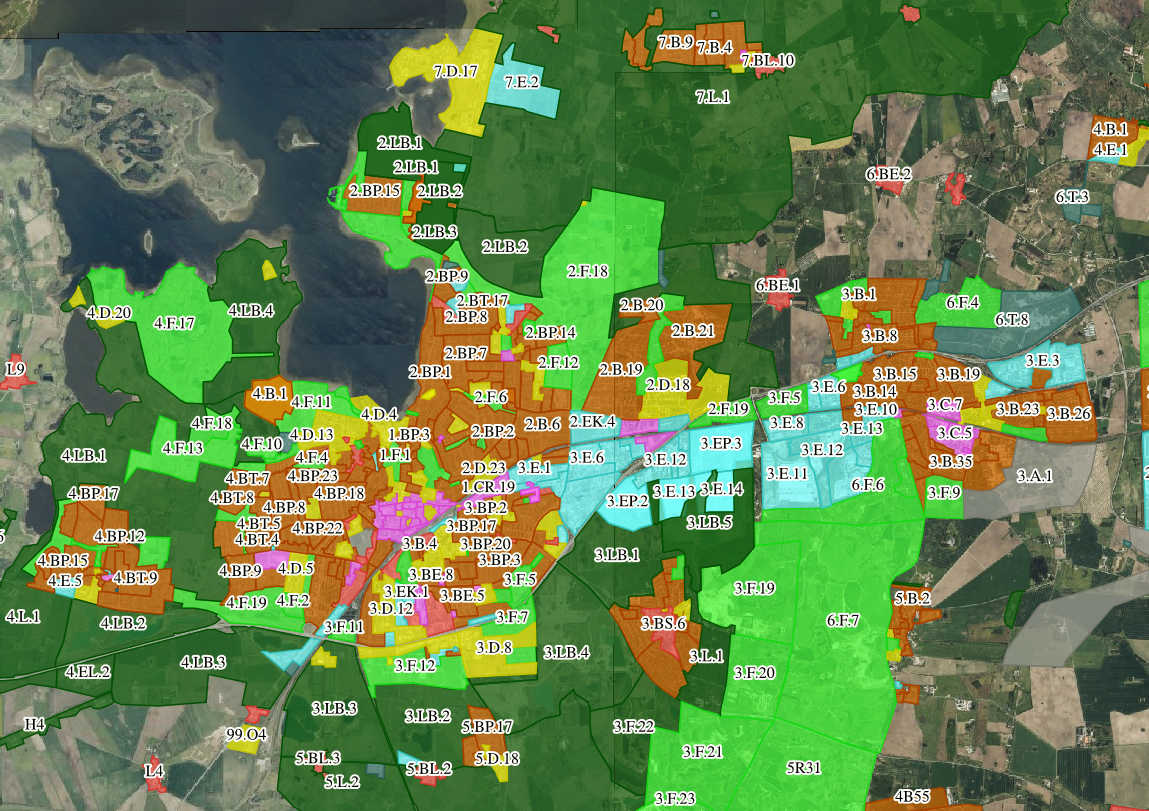Click the 3.BS.6 residential zone
The height and width of the screenshot is (811, 1149).
pyautogui.click(x=662, y=625)
